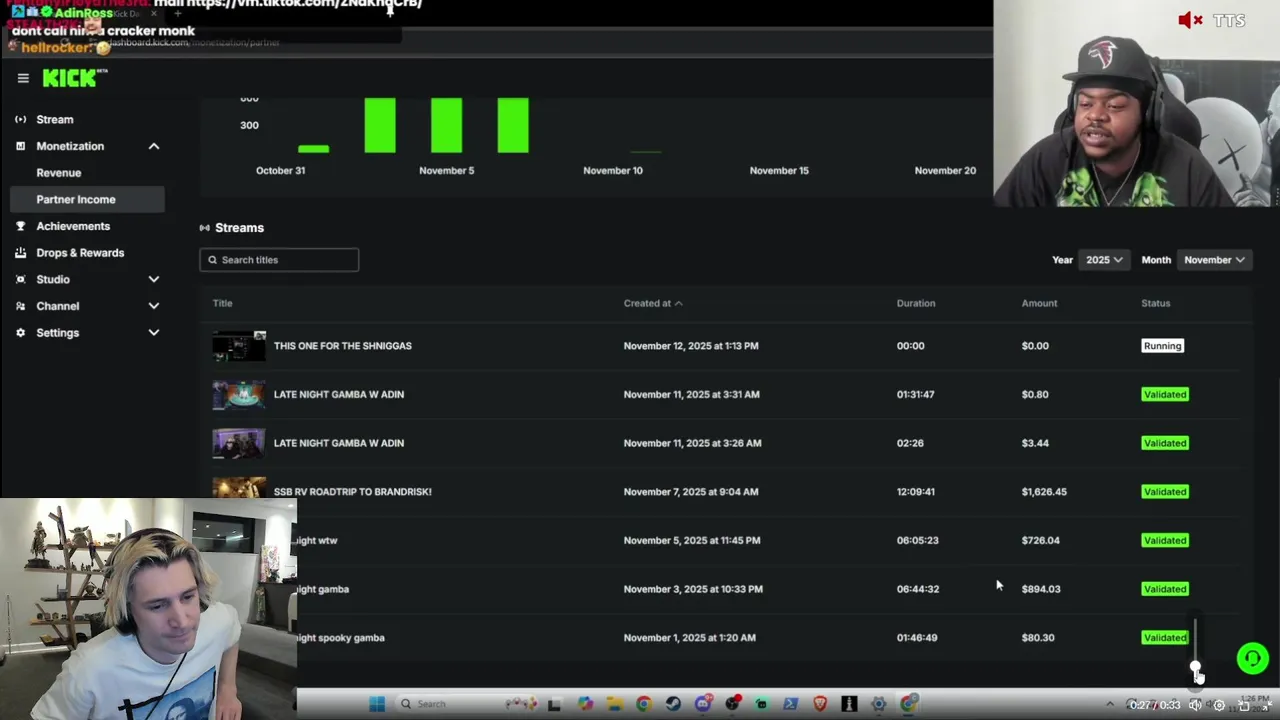Image resolution: width=1280 pixels, height=720 pixels.
Task: Open Google Chrome from the taskbar
Action: click(644, 704)
